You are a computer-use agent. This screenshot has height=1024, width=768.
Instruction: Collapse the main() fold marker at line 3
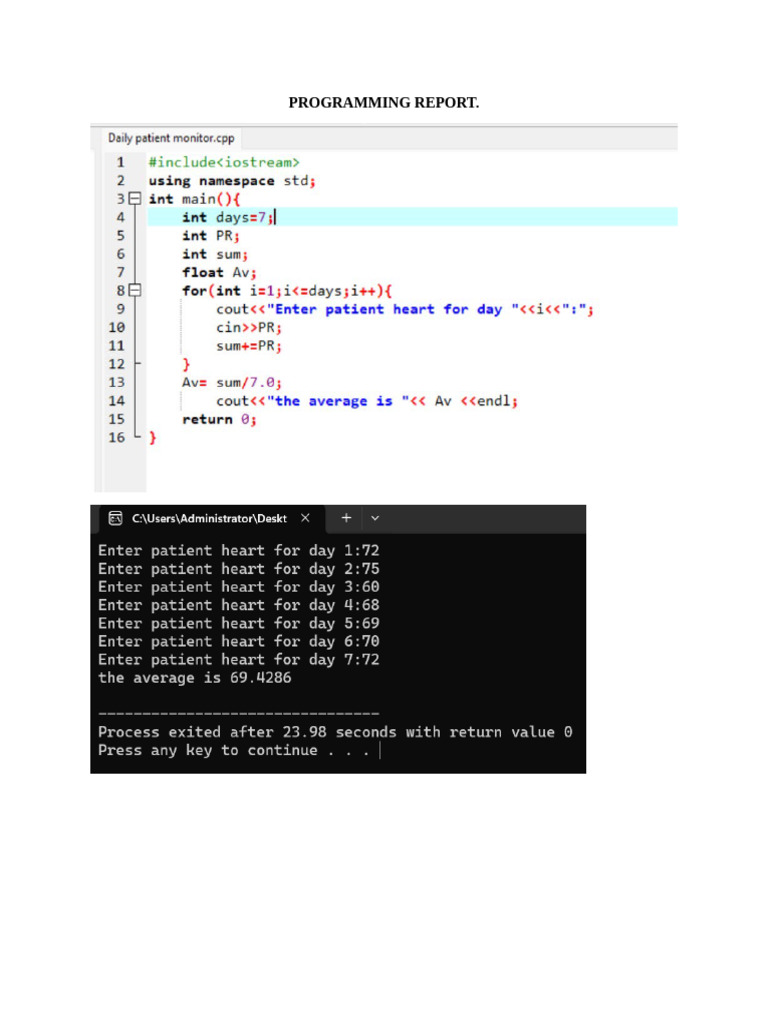click(135, 199)
